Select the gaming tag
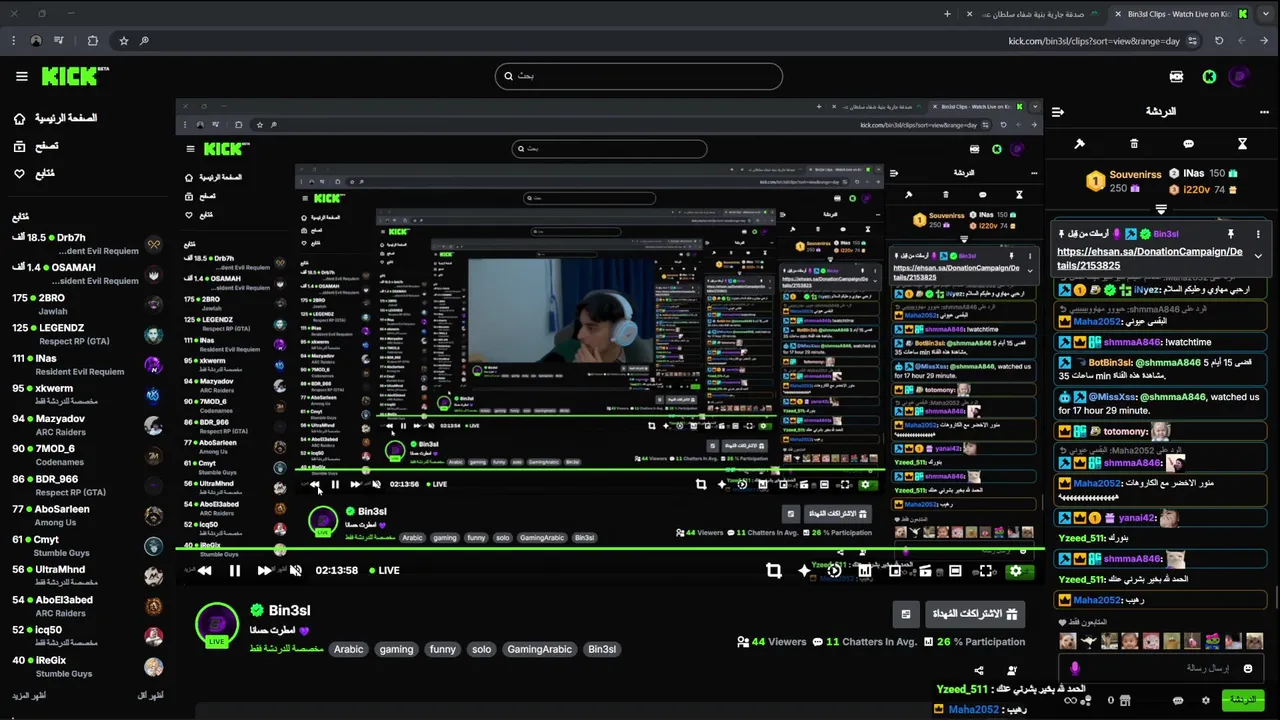Screen dimensions: 1280x720 click(396, 649)
